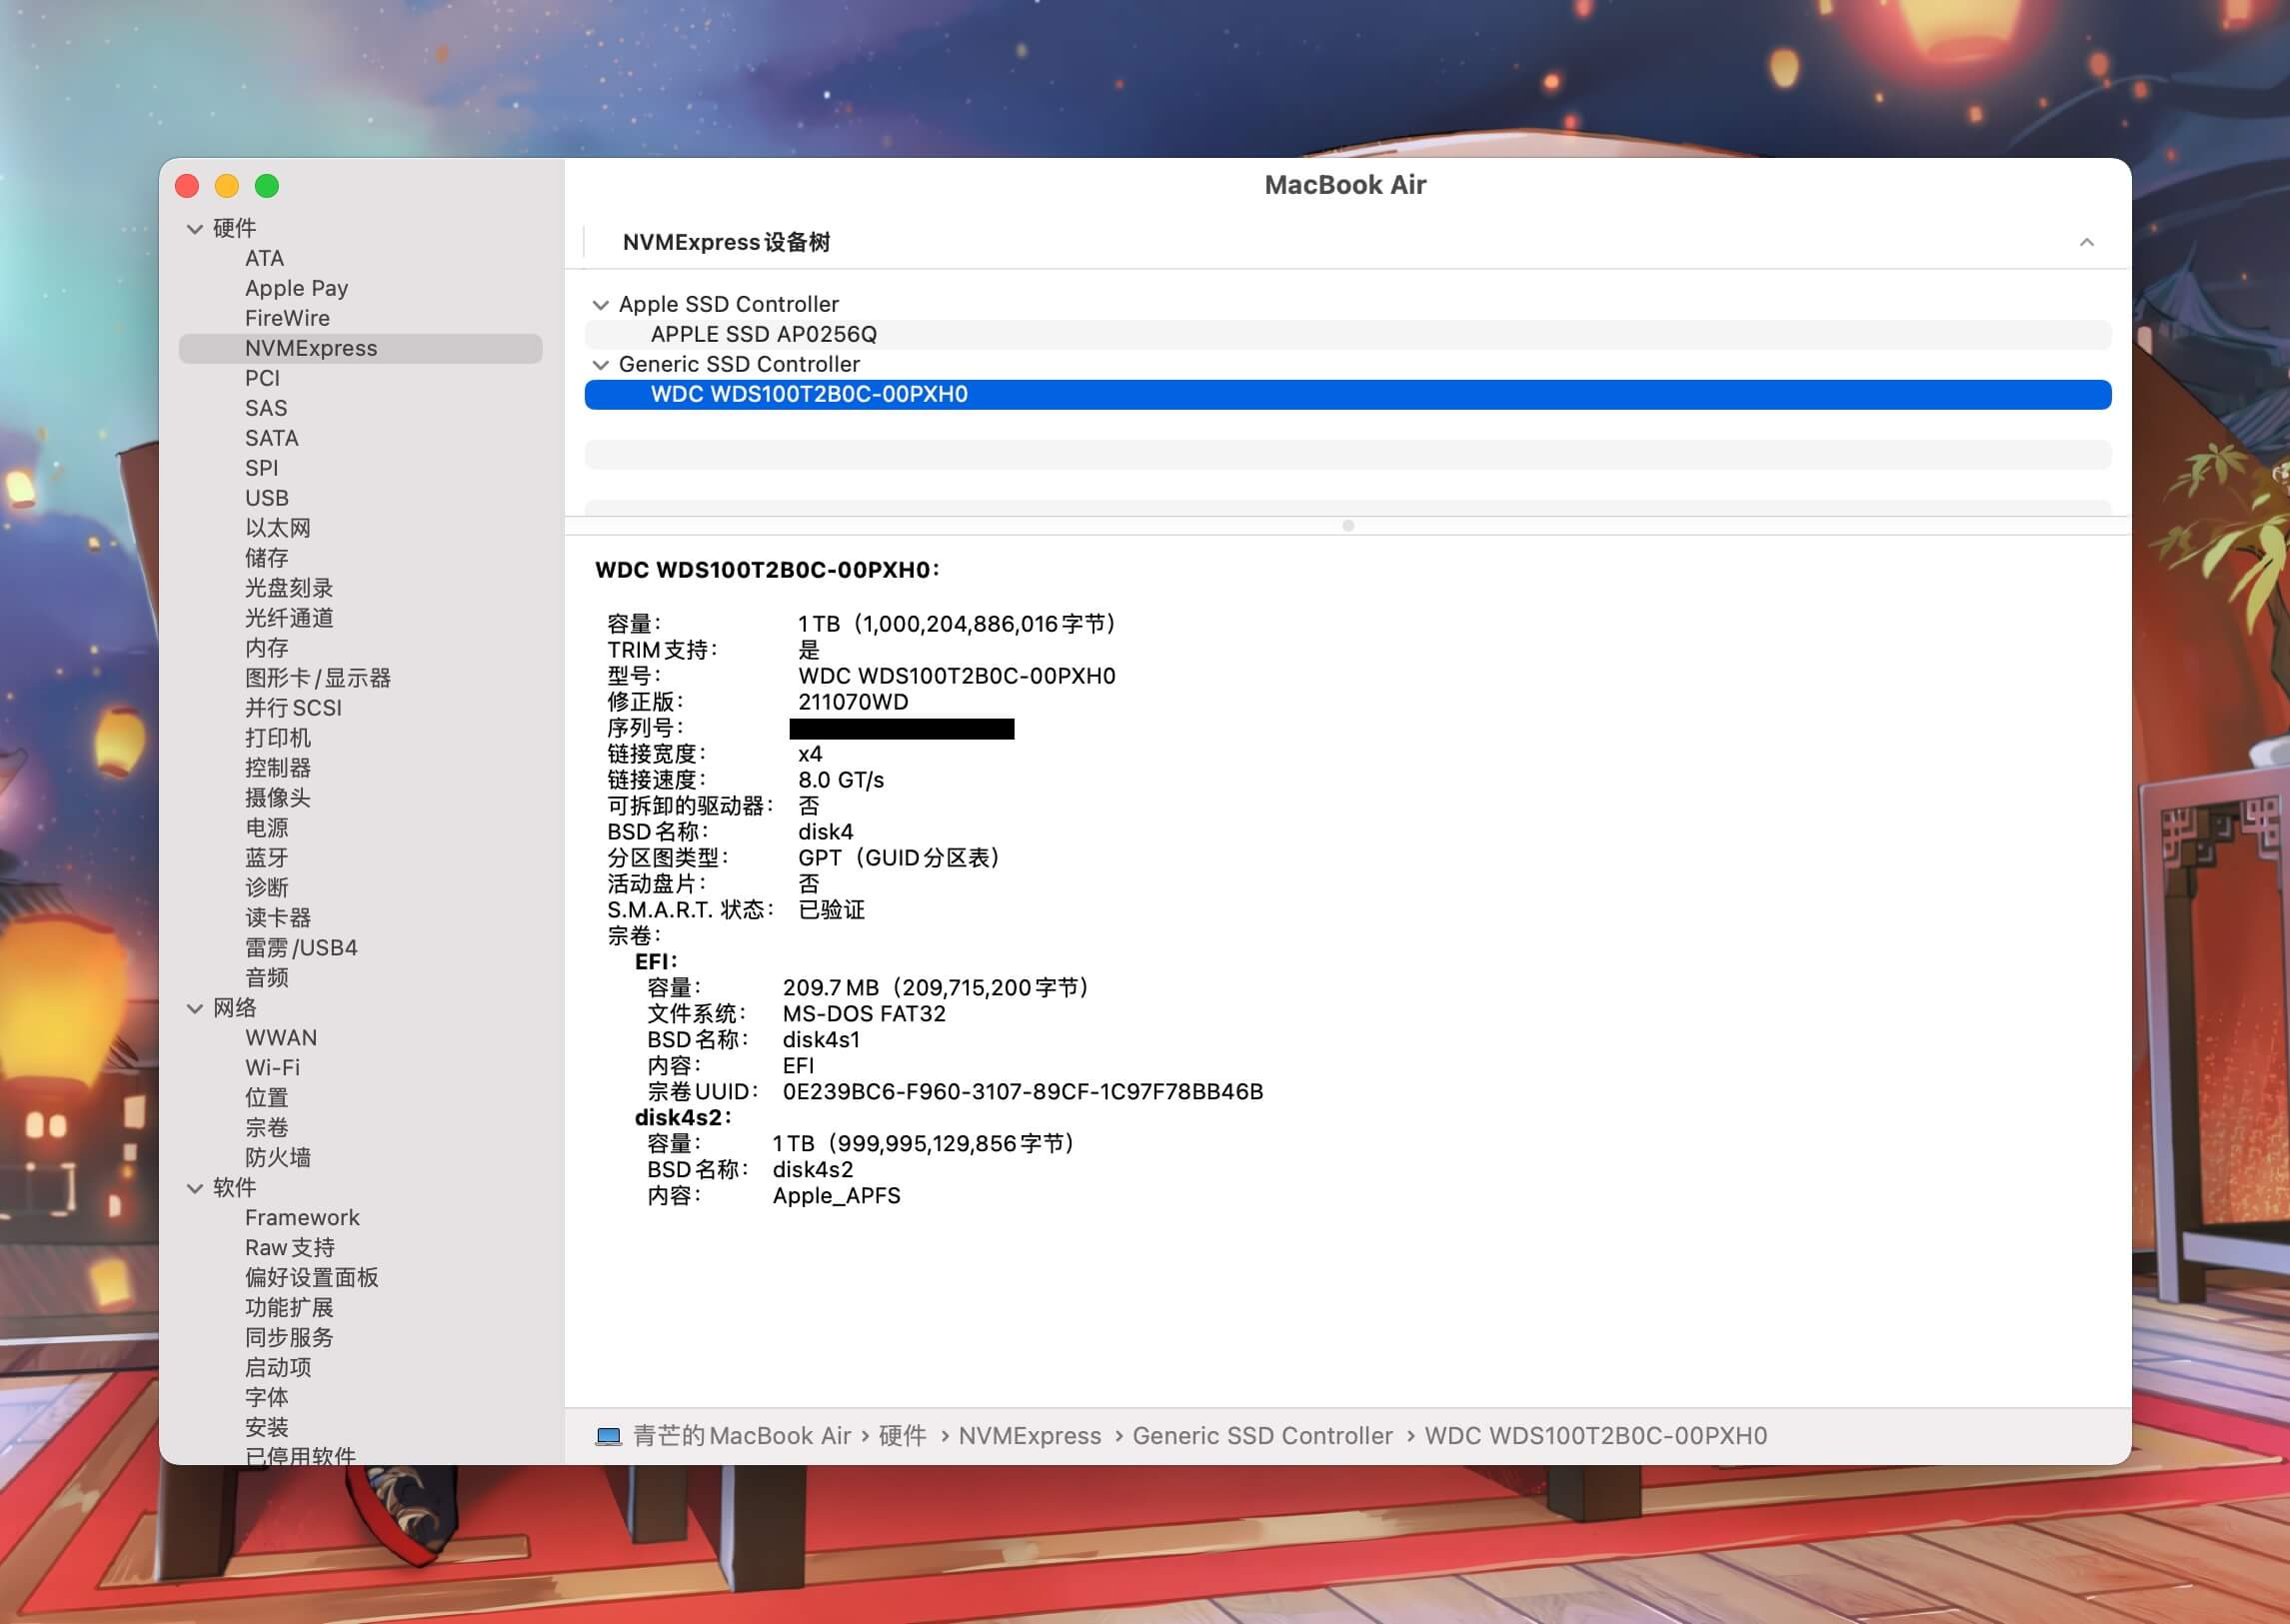
Task: Select APPLE SSD AP0256Q in device tree
Action: (x=764, y=335)
